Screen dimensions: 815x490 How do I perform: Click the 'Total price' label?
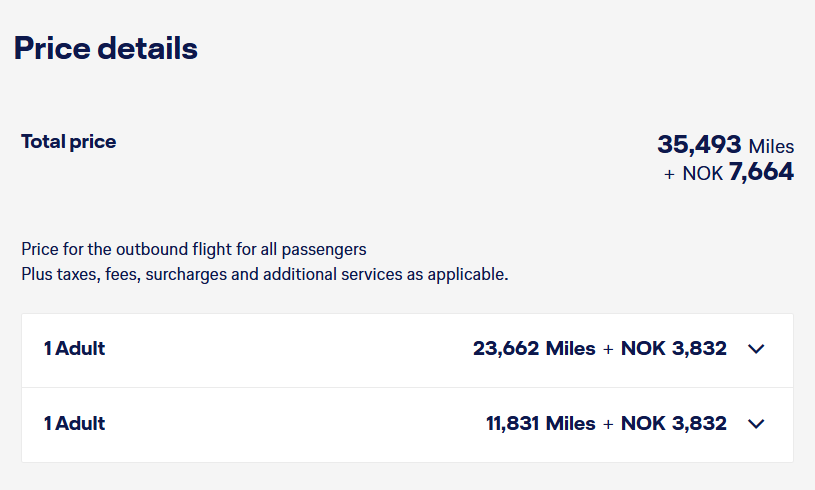tap(68, 142)
